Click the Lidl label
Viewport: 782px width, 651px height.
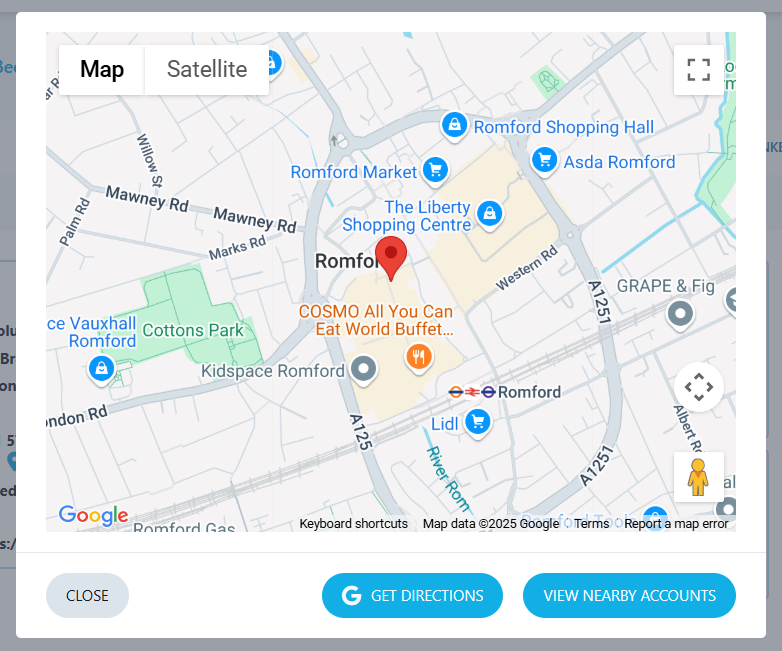[444, 425]
